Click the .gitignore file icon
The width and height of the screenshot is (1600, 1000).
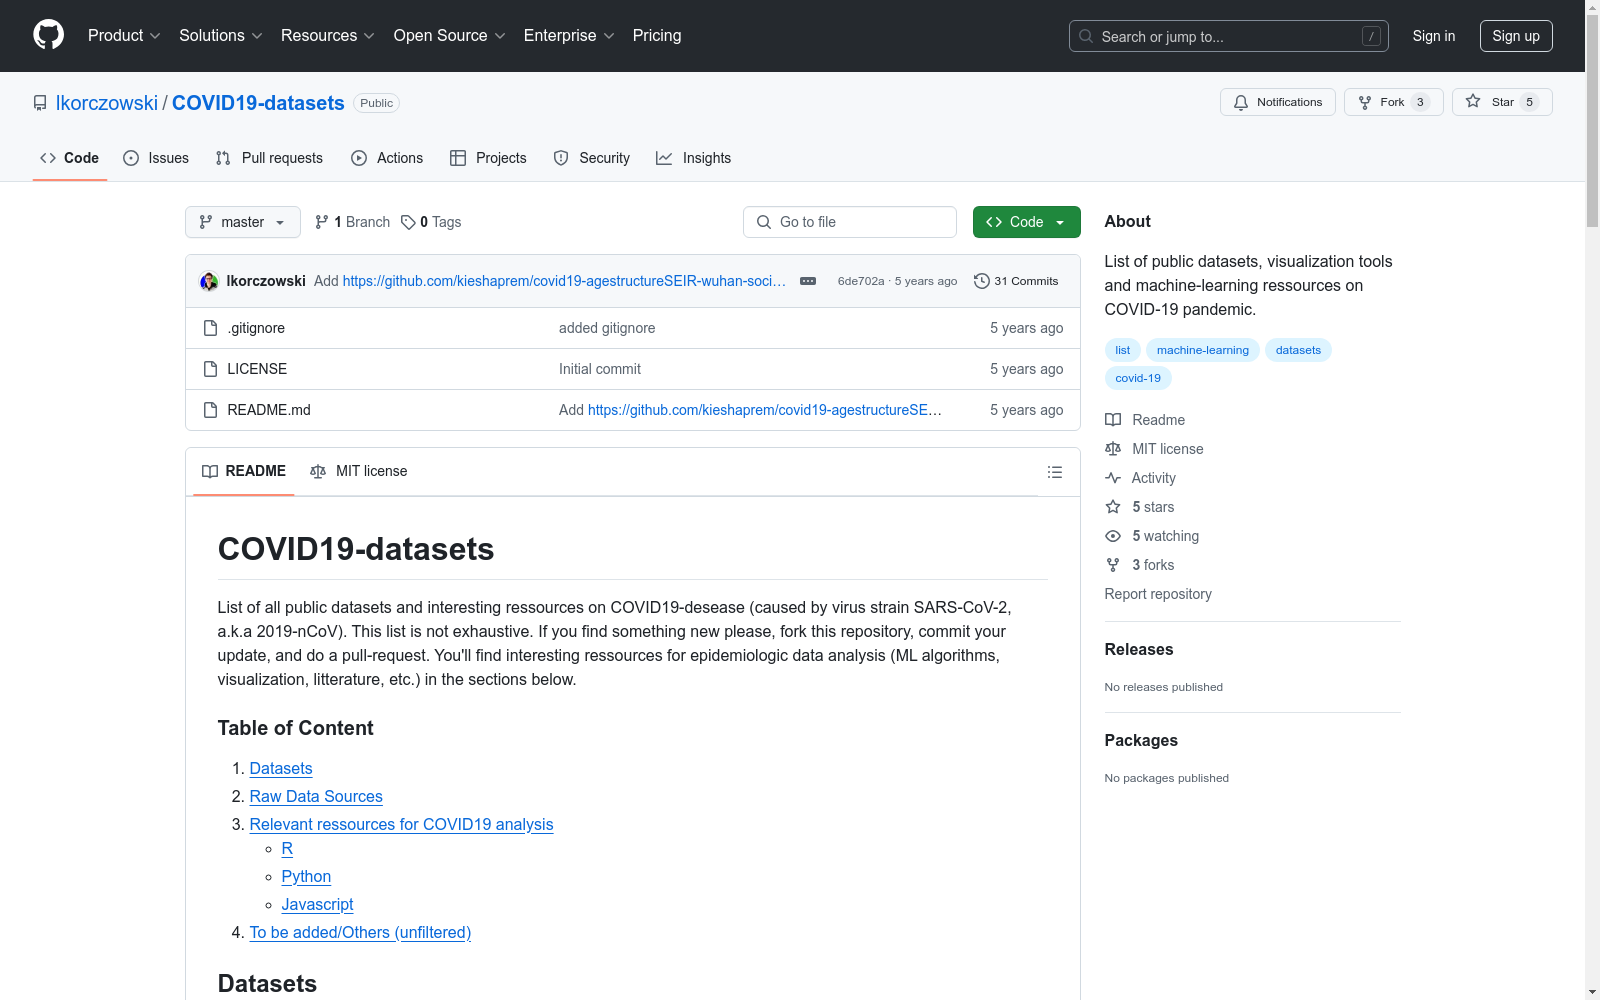210,328
